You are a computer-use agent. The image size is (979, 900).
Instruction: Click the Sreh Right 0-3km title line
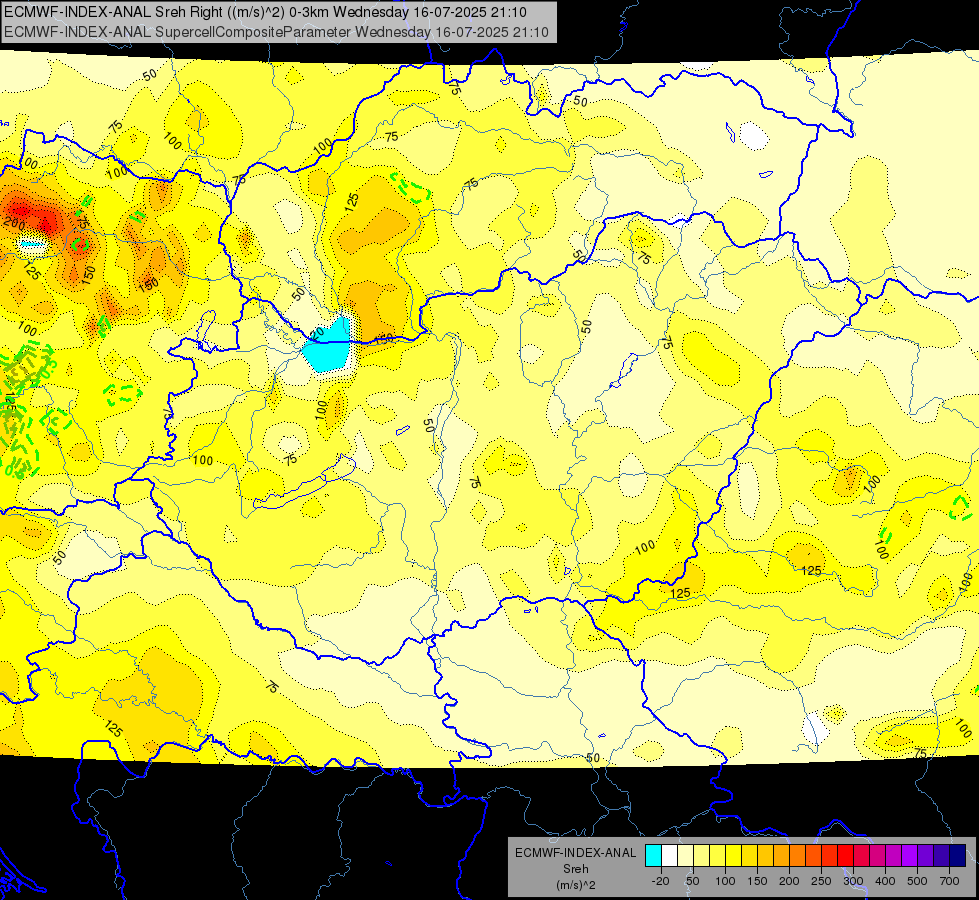(265, 12)
